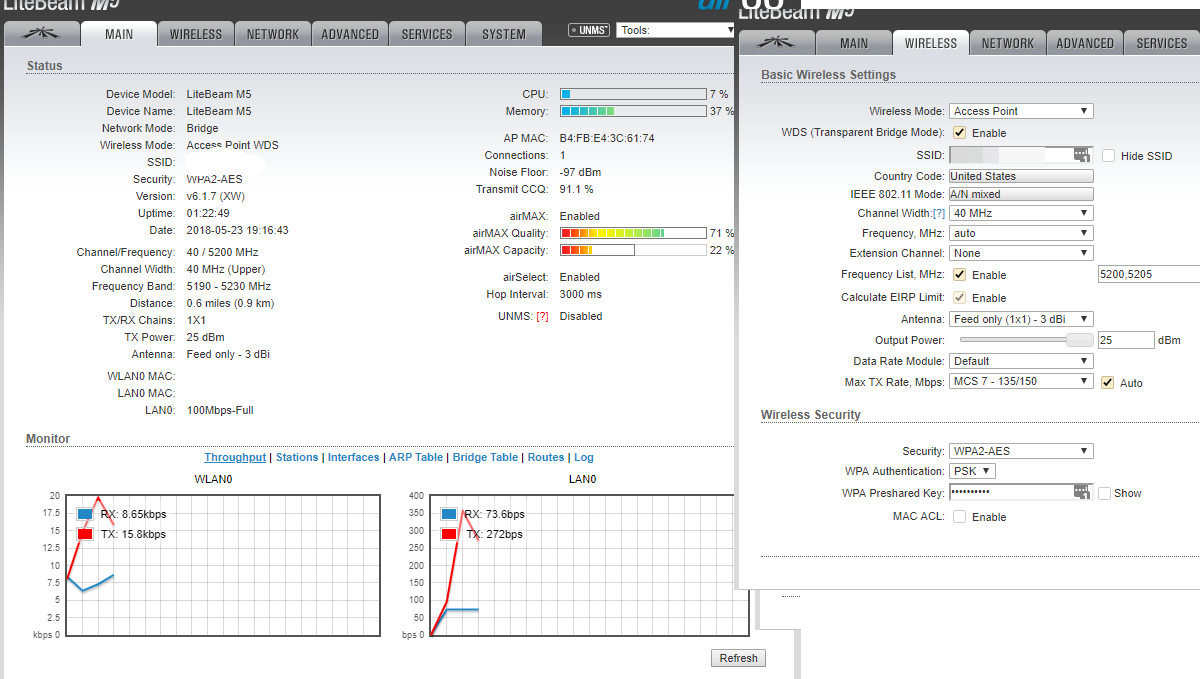Open the NETWORK tab in the wireless settings window
This screenshot has height=679, width=1200.
coord(1008,43)
